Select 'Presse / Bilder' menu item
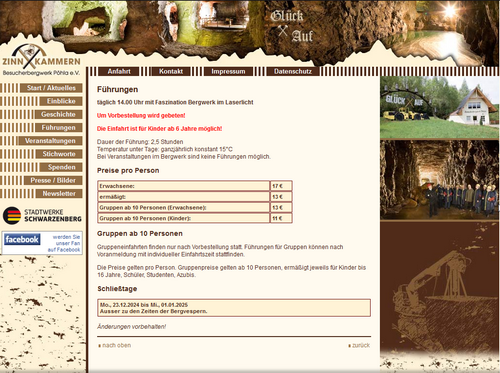This screenshot has height=373, width=500. point(53,180)
